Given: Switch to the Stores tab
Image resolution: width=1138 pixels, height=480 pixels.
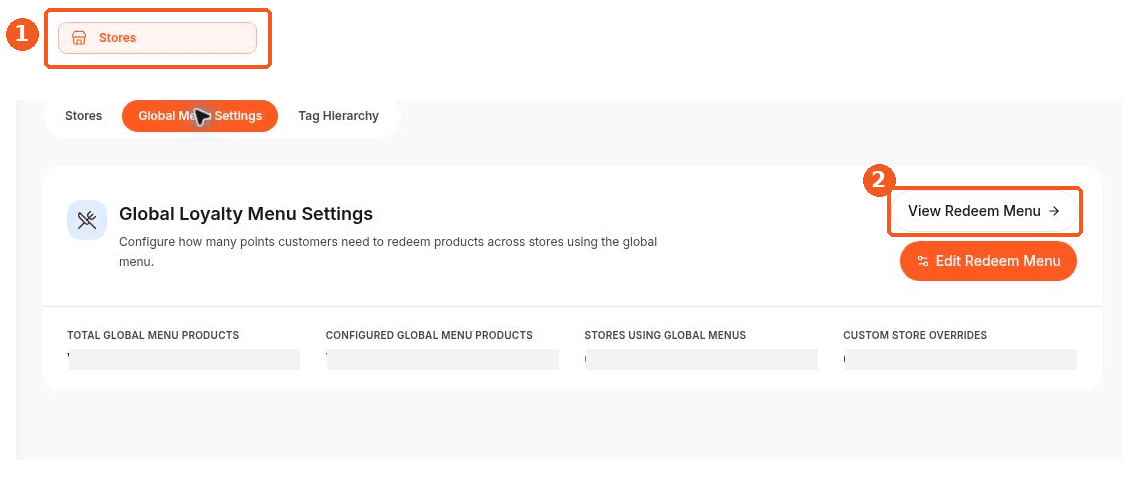Looking at the screenshot, I should [x=83, y=116].
